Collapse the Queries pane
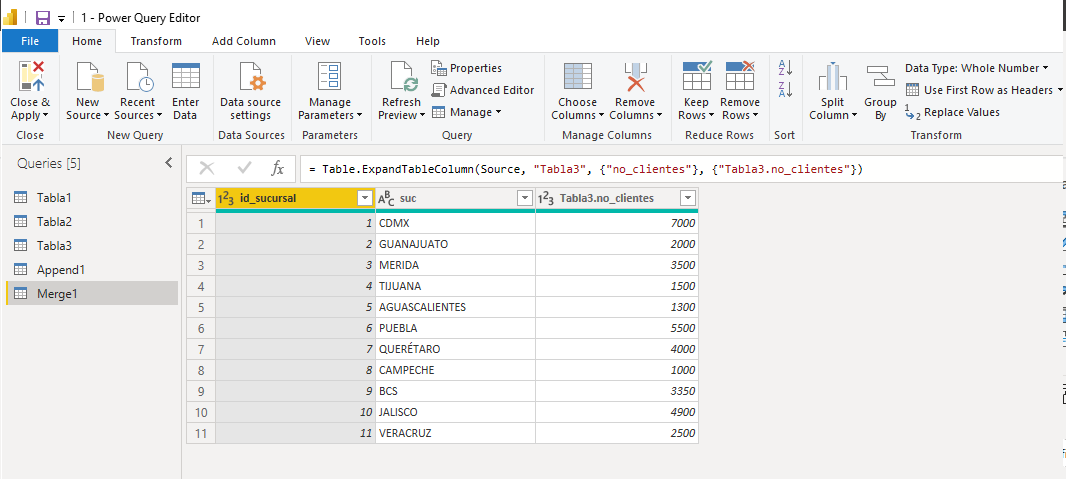 click(x=168, y=163)
